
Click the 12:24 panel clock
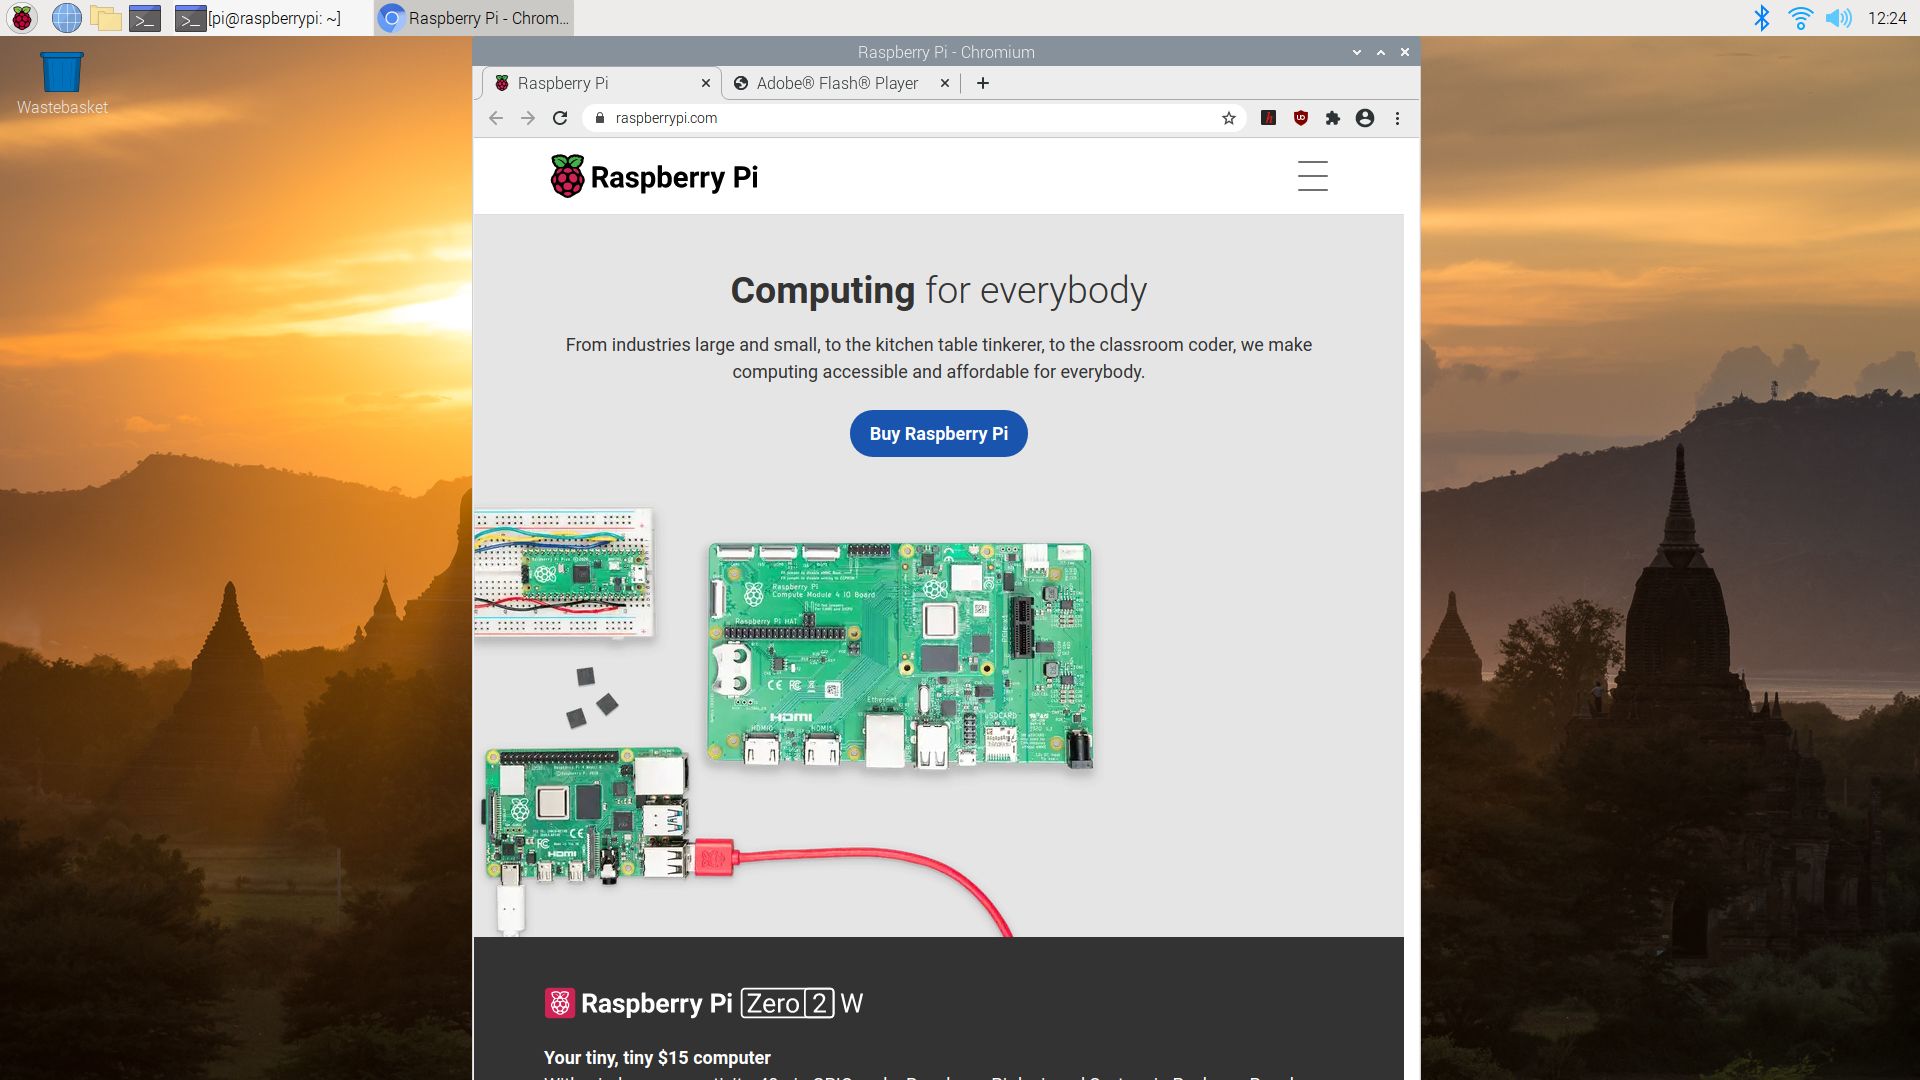point(1887,18)
